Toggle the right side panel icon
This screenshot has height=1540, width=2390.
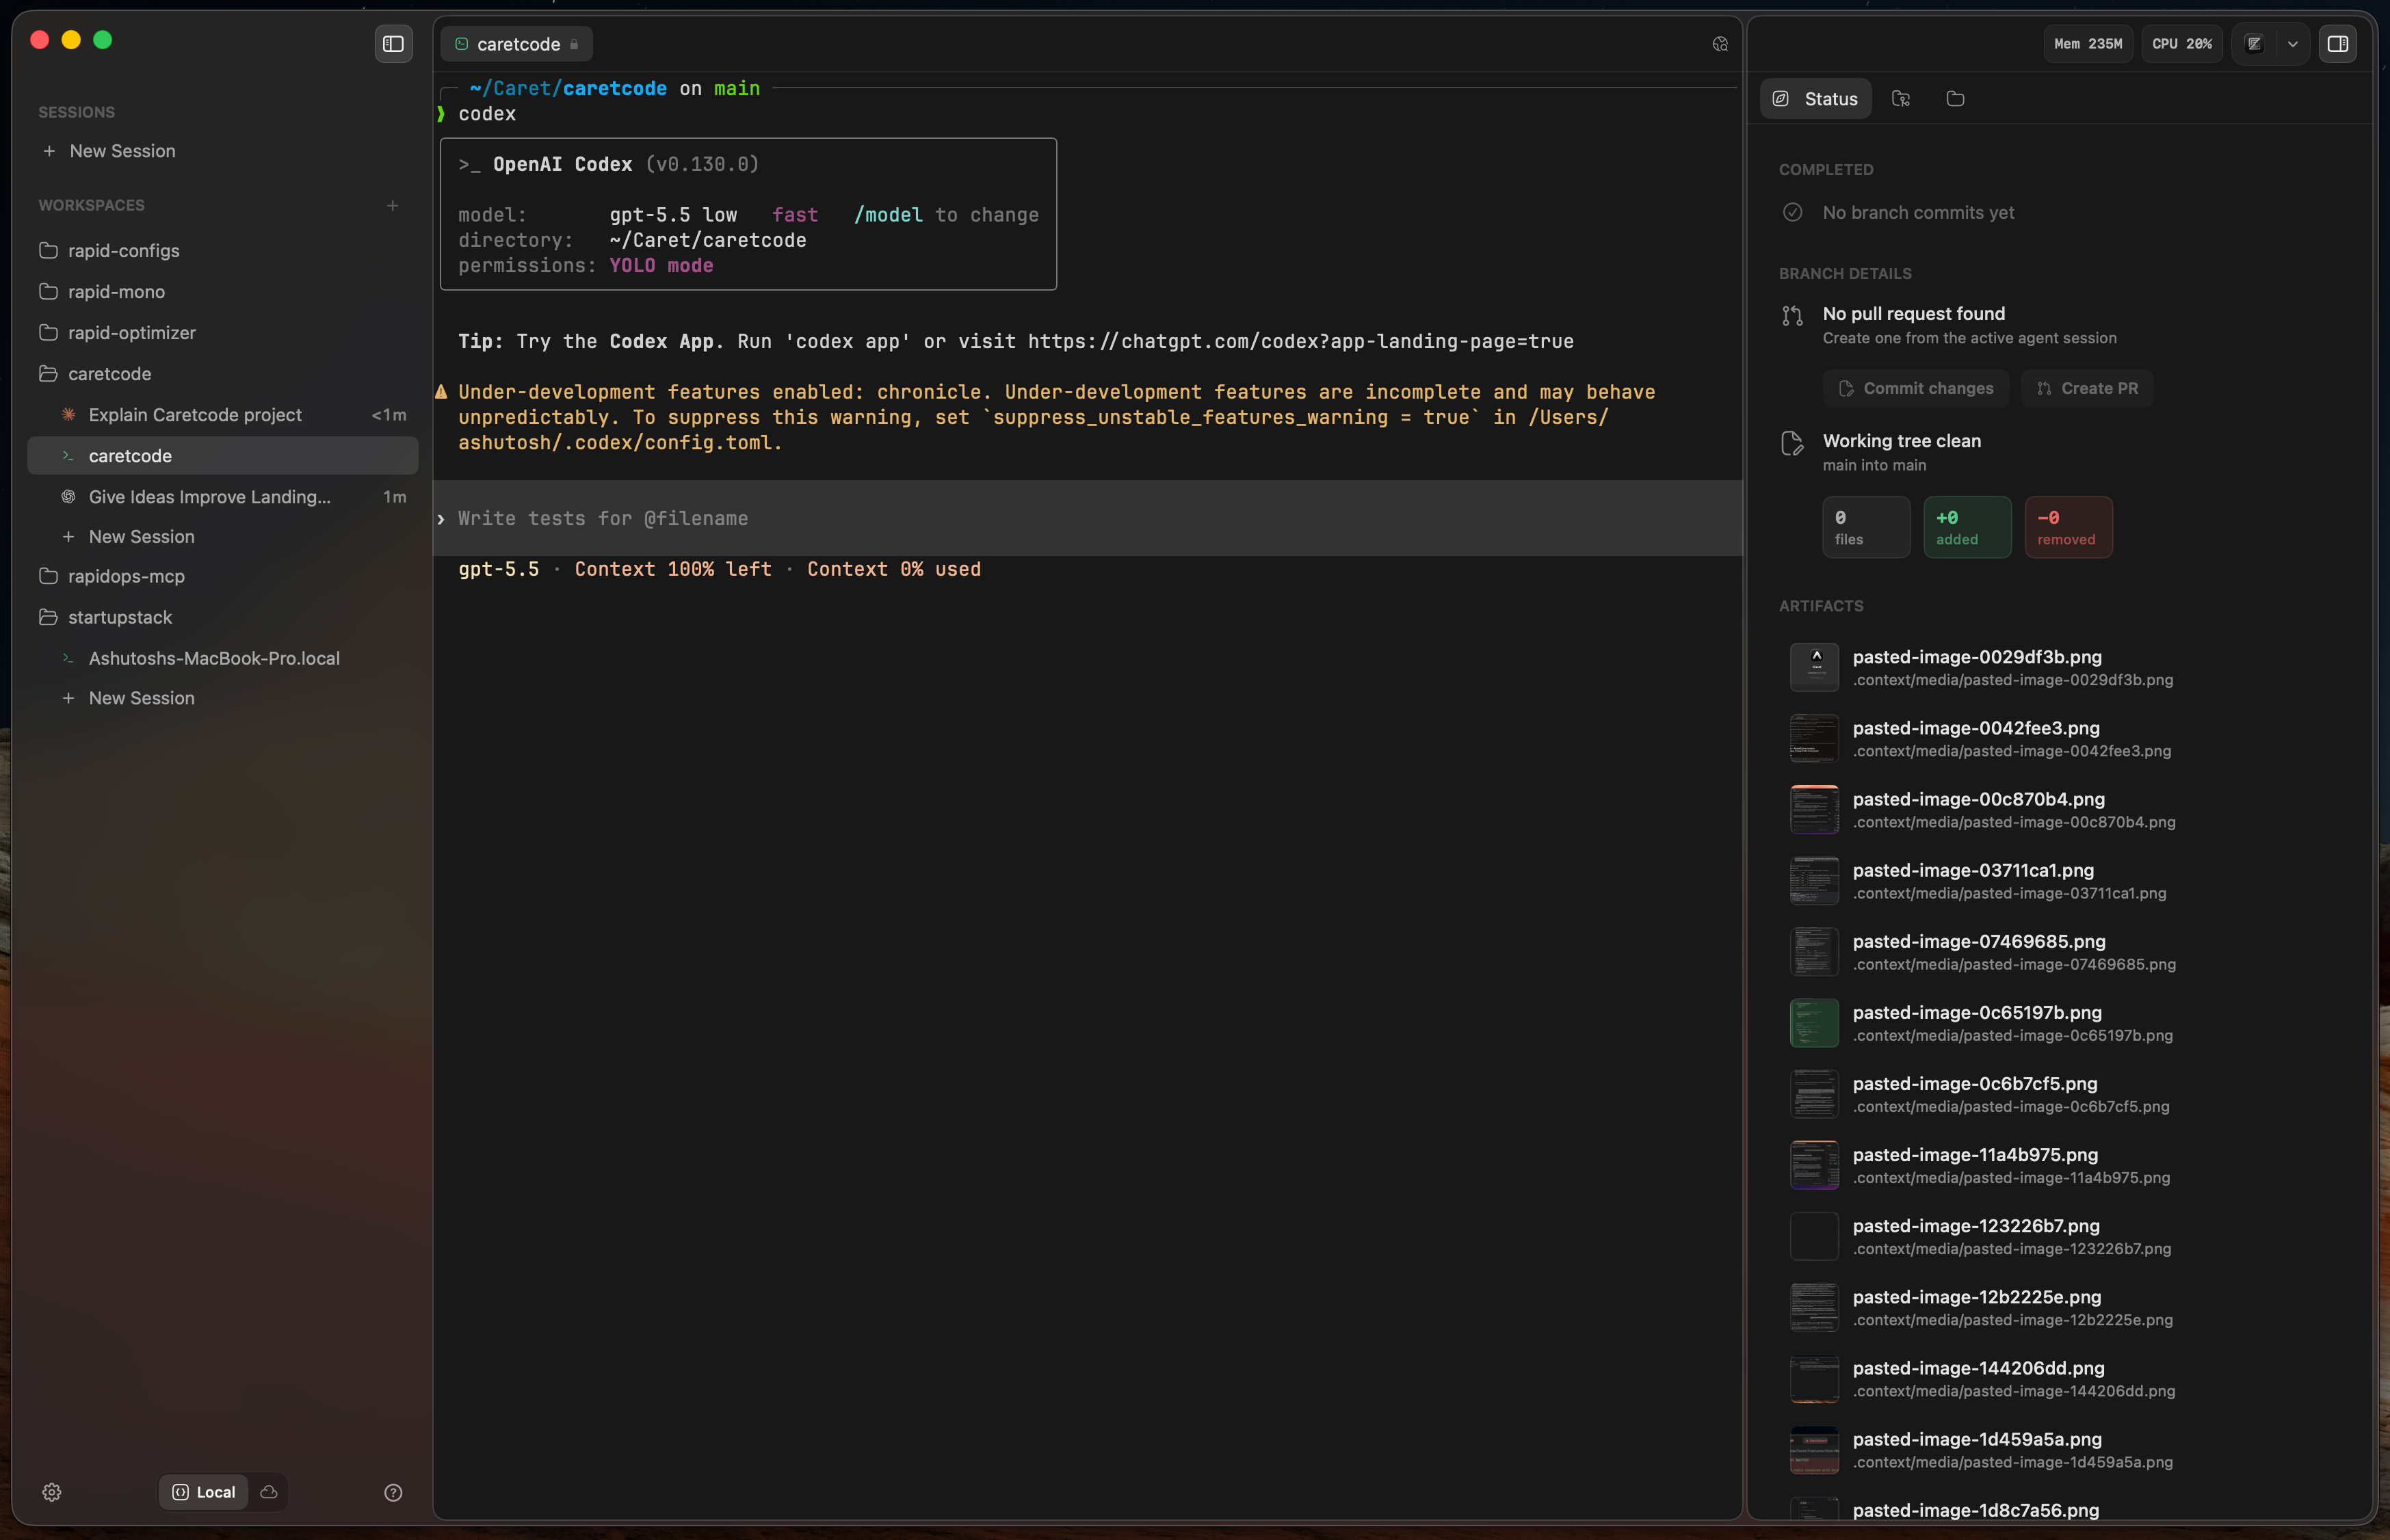pos(2337,44)
